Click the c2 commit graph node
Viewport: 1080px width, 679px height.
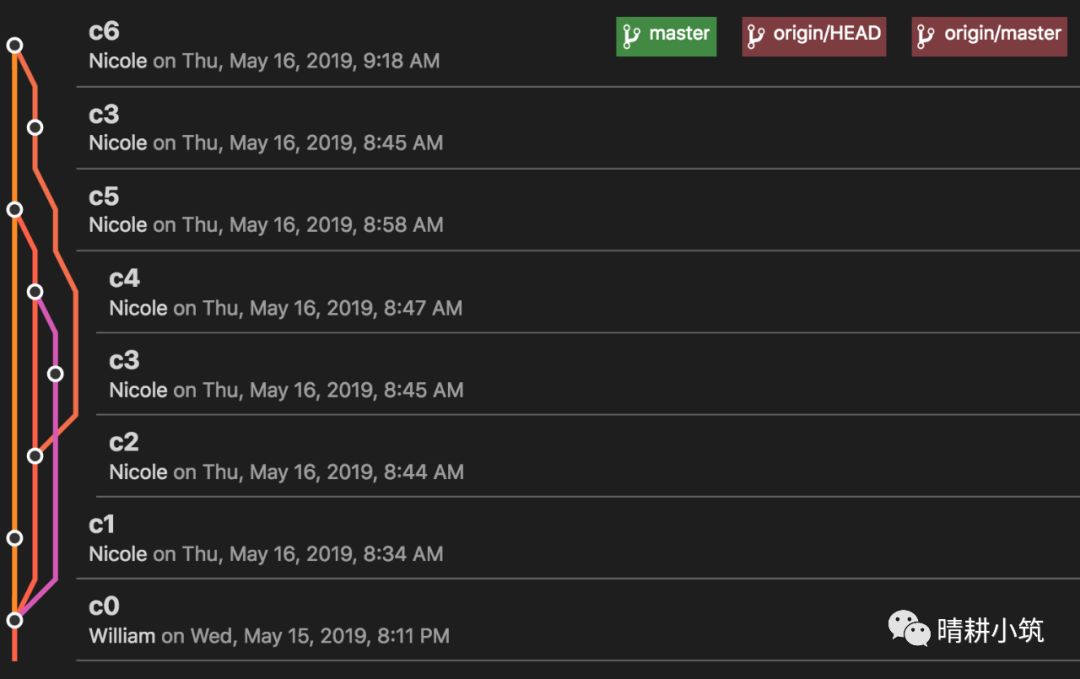(35, 456)
